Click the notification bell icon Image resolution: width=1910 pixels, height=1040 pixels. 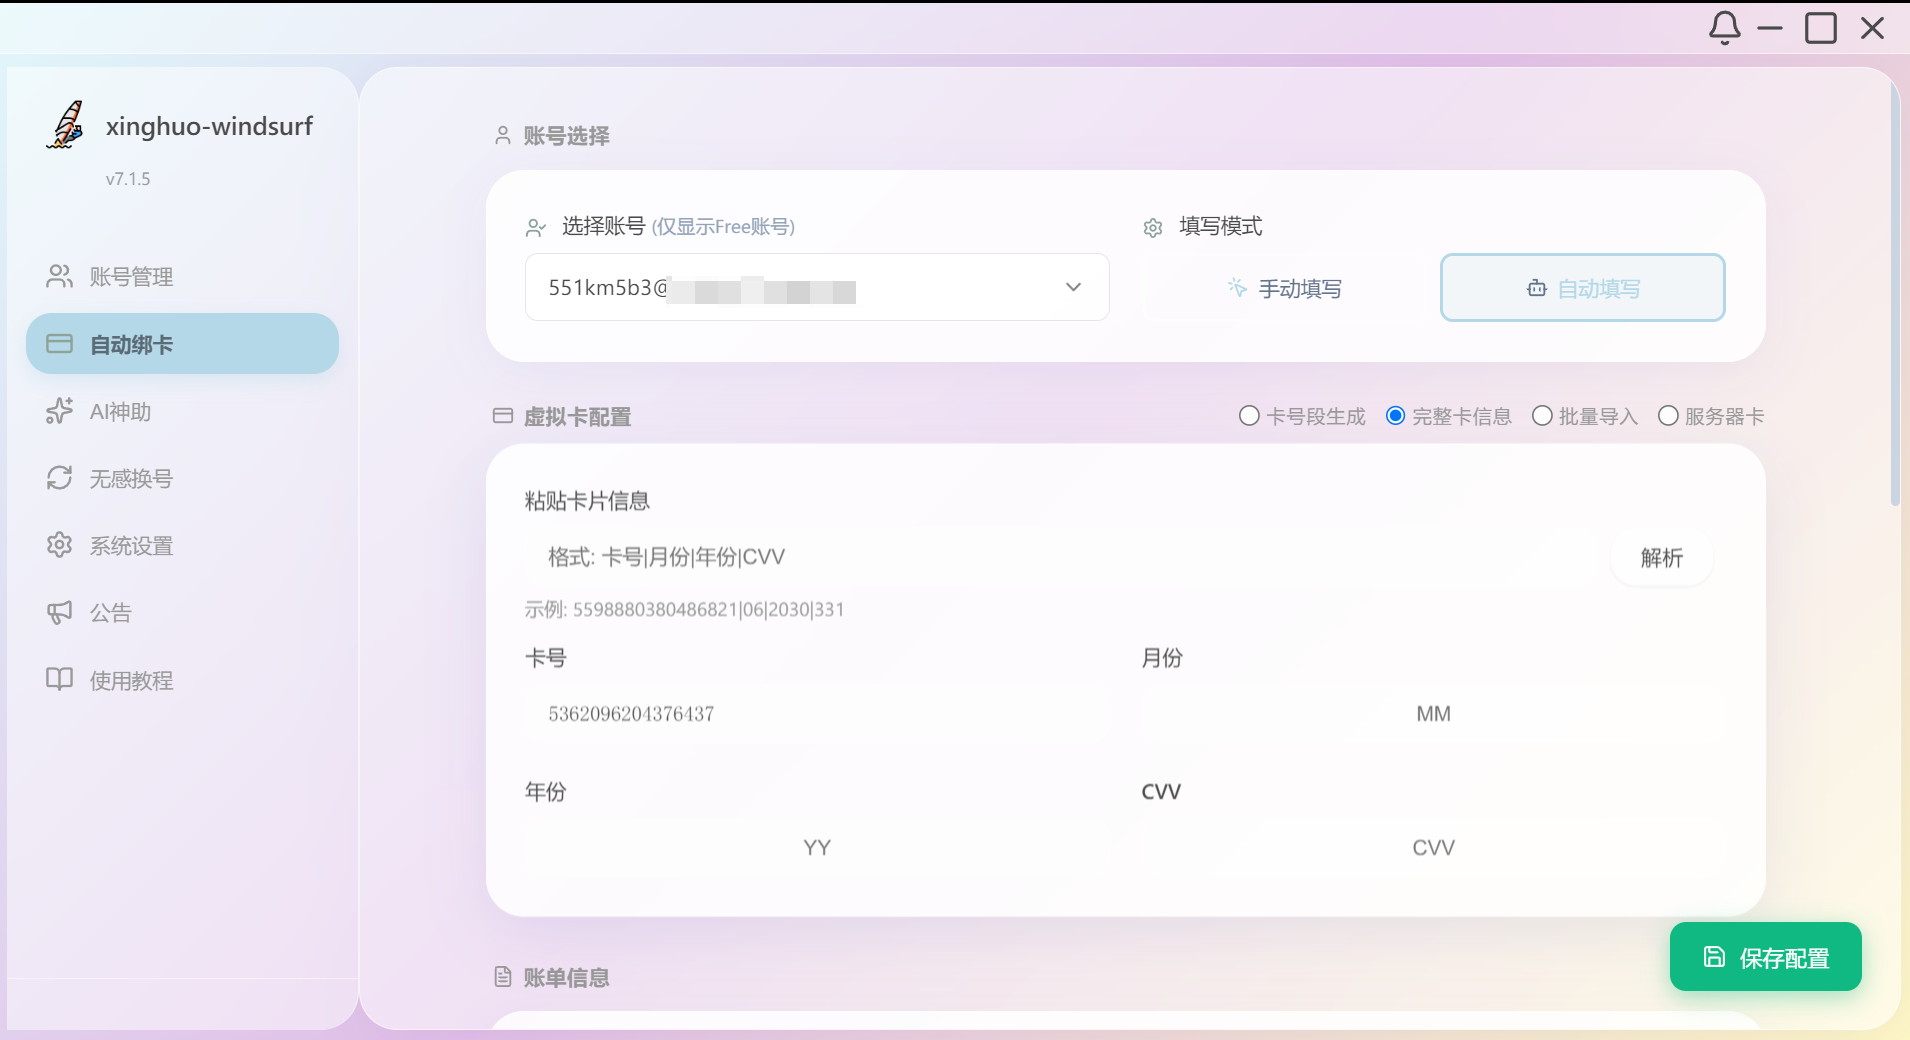pos(1724,28)
